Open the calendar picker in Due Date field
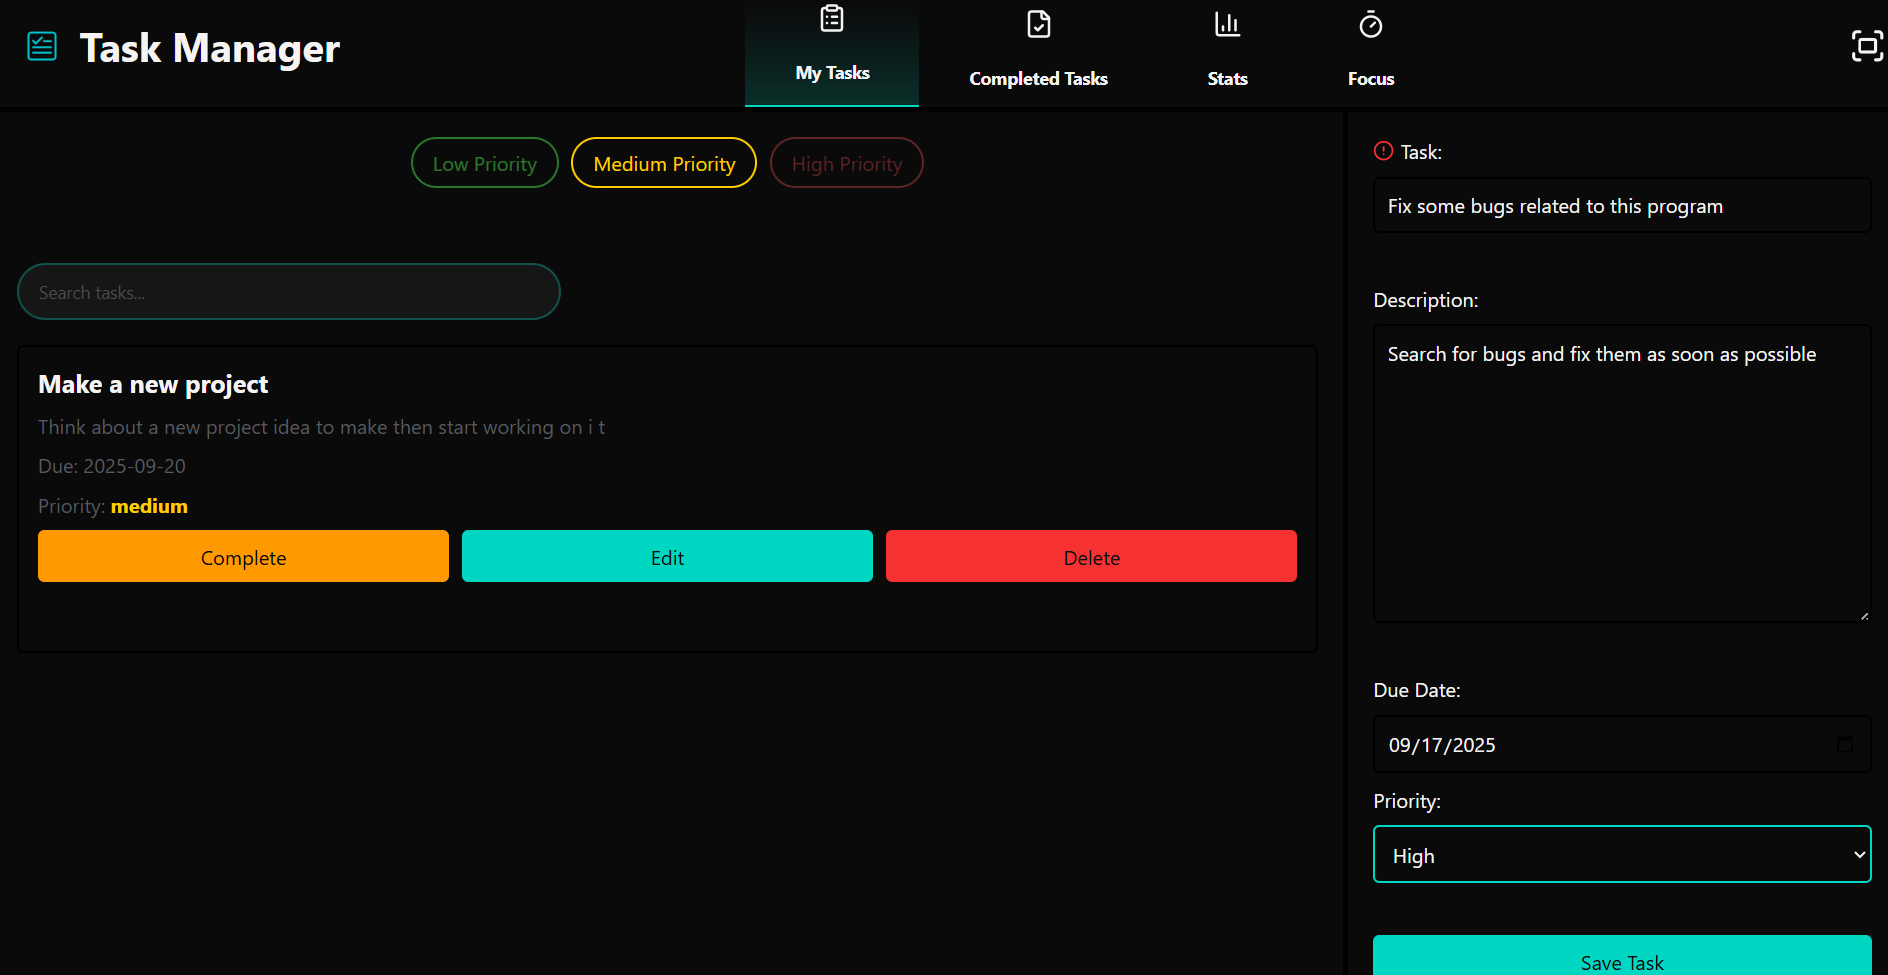1888x975 pixels. click(1844, 744)
